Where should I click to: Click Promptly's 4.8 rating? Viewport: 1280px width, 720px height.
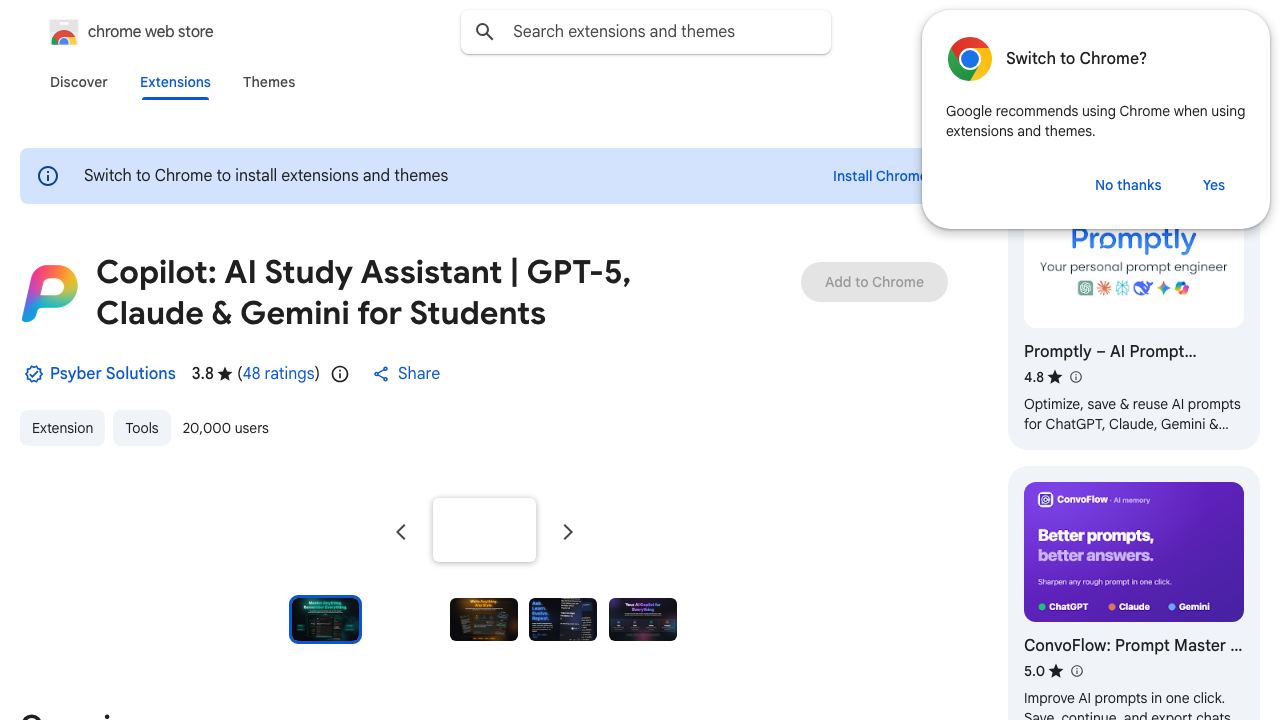point(1034,377)
